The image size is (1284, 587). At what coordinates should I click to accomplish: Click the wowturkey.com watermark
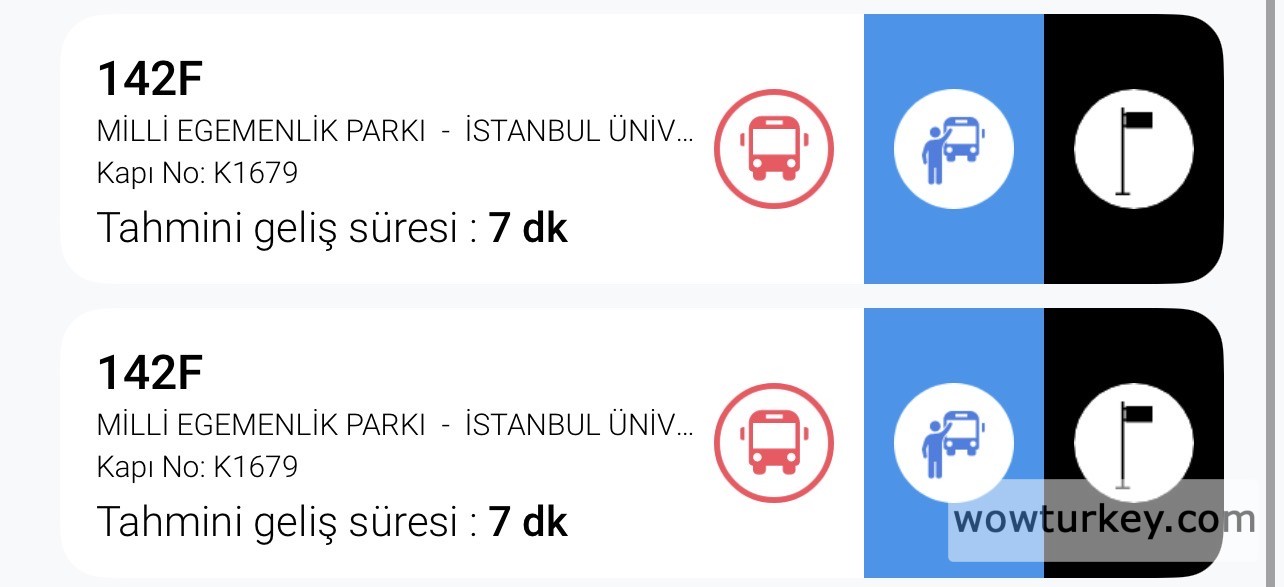tap(1103, 520)
